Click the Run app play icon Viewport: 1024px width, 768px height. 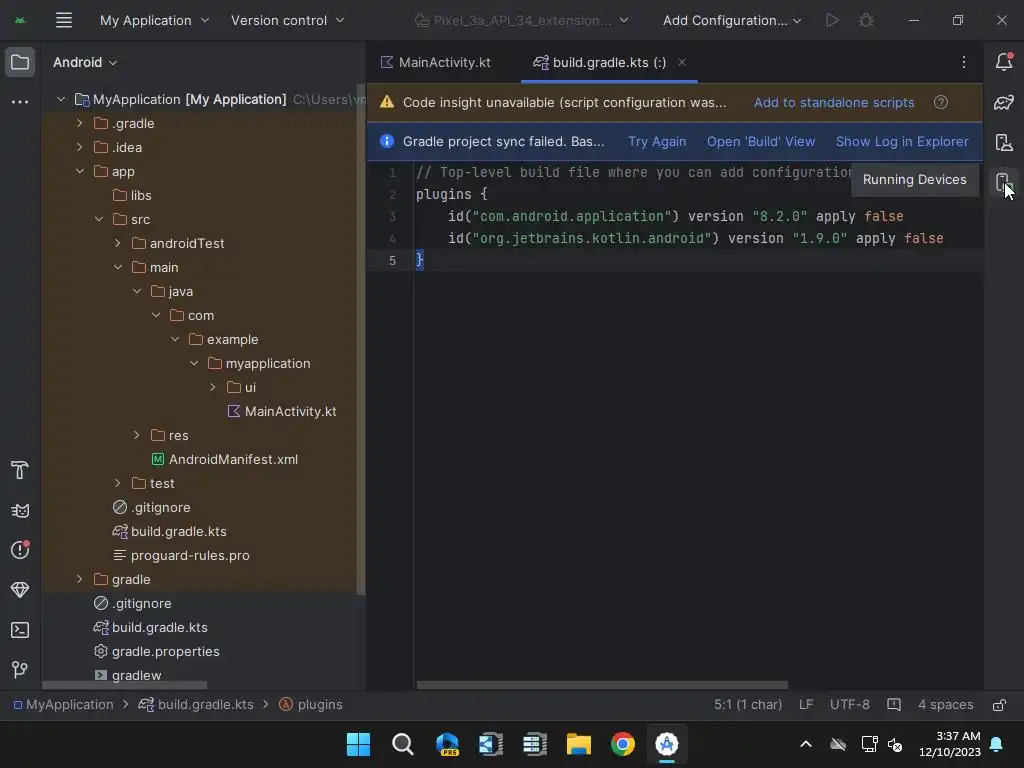click(x=831, y=20)
